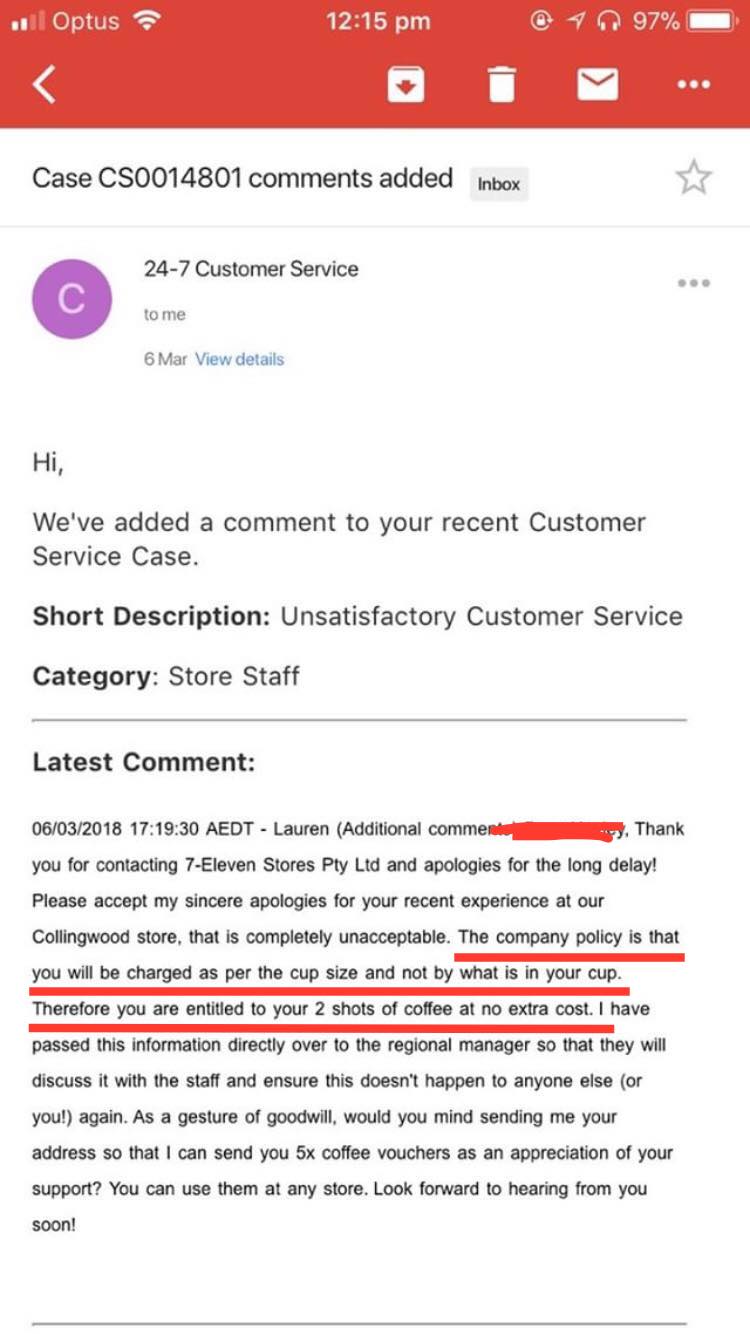The image size is (750, 1334).
Task: Tap the Wi-Fi icon beside Optus
Action: pyautogui.click(x=147, y=21)
